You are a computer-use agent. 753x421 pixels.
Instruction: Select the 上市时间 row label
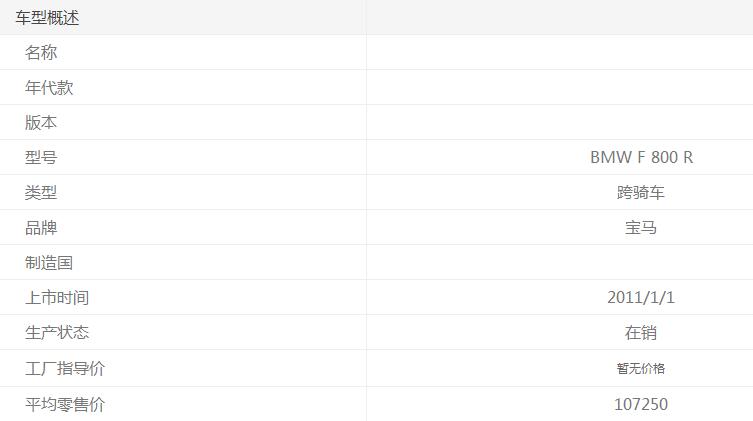click(57, 298)
